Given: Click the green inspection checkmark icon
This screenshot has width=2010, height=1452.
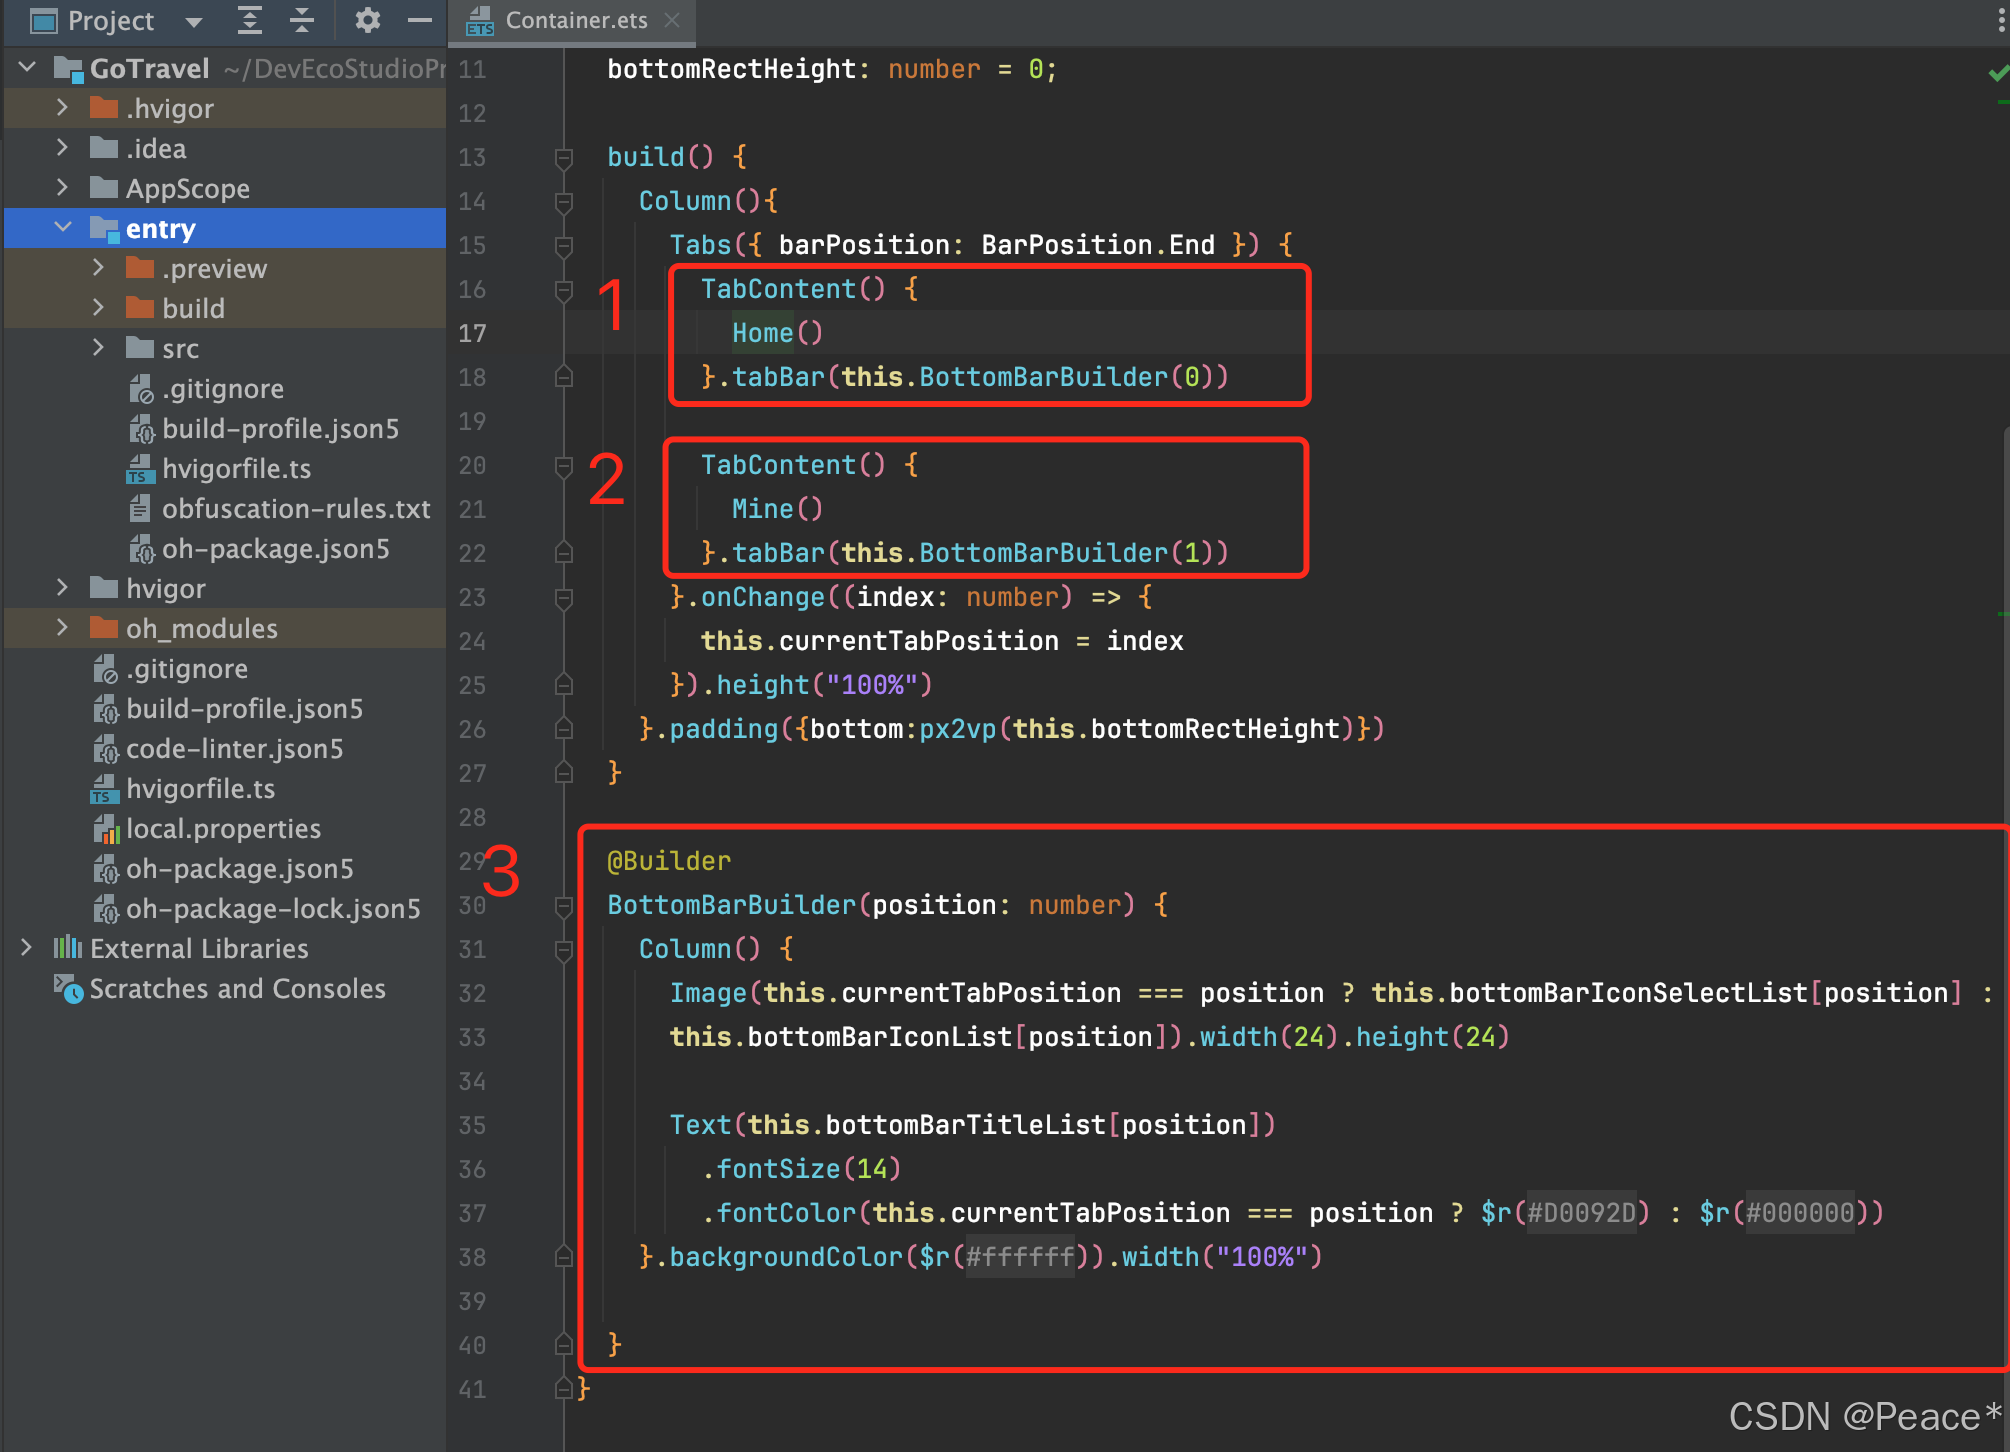Looking at the screenshot, I should point(1997,73).
